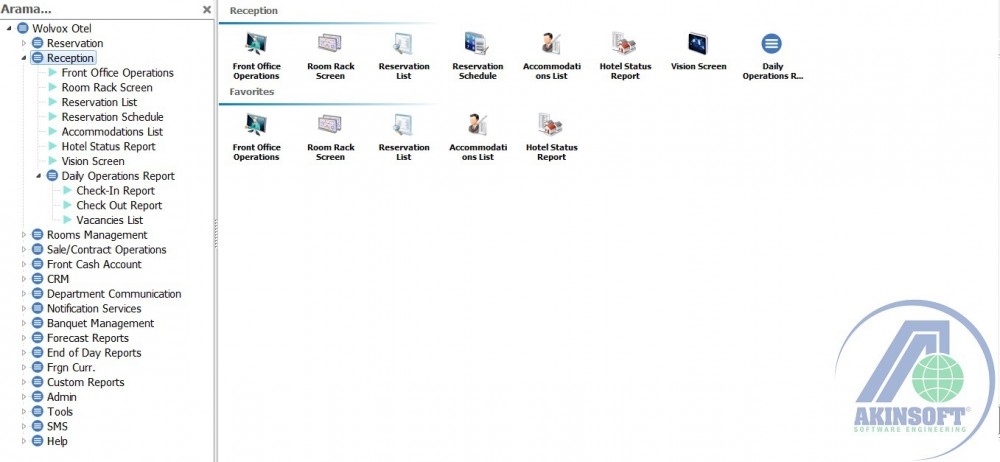Viewport: 1000px width, 462px height.
Task: Launch Reservation List from Favorites
Action: (x=404, y=137)
